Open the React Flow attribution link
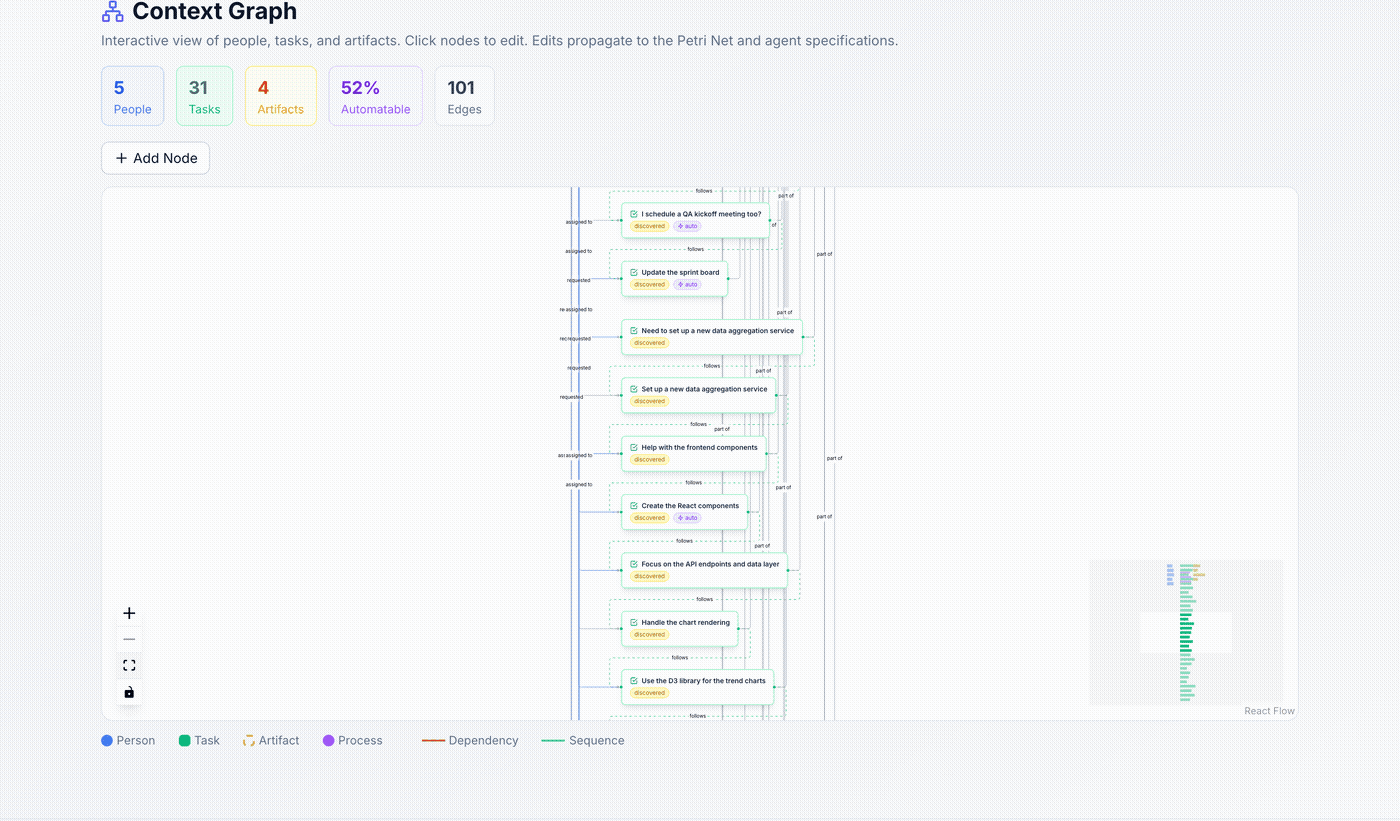The image size is (1400, 821). tap(1268, 710)
